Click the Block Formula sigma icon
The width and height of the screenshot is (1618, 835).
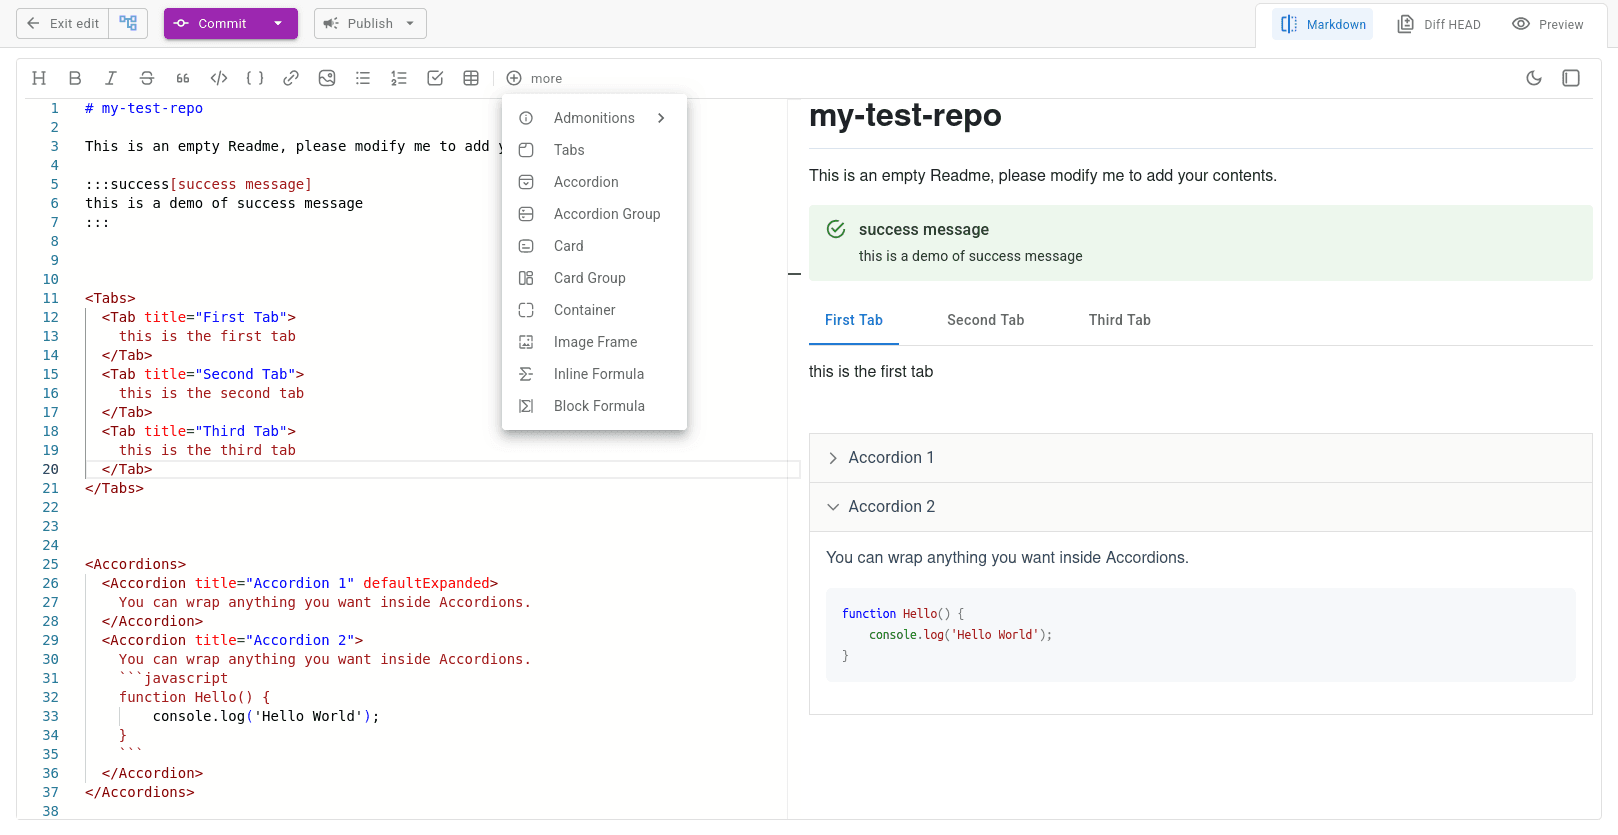[526, 406]
